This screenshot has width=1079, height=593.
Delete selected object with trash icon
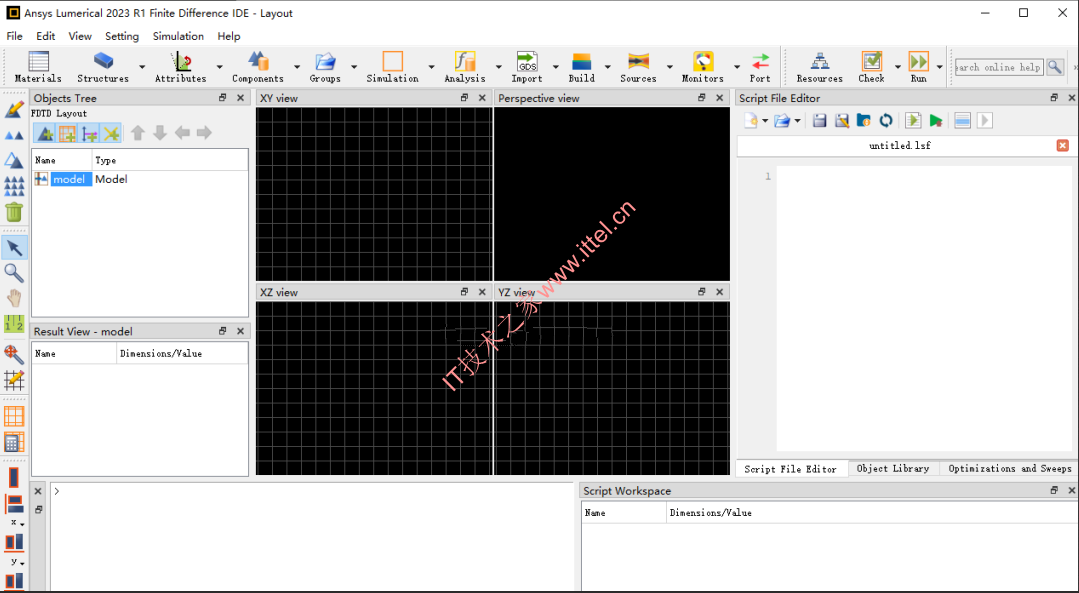tap(14, 212)
